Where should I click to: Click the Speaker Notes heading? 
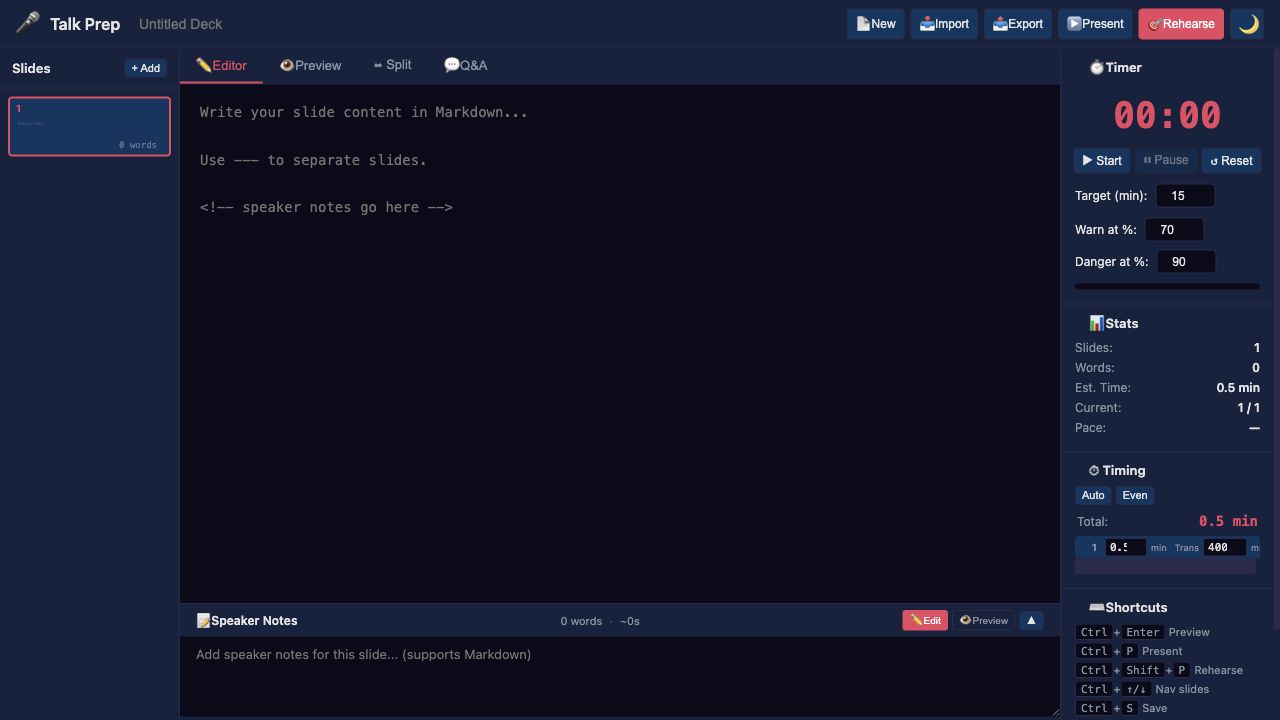coord(247,620)
